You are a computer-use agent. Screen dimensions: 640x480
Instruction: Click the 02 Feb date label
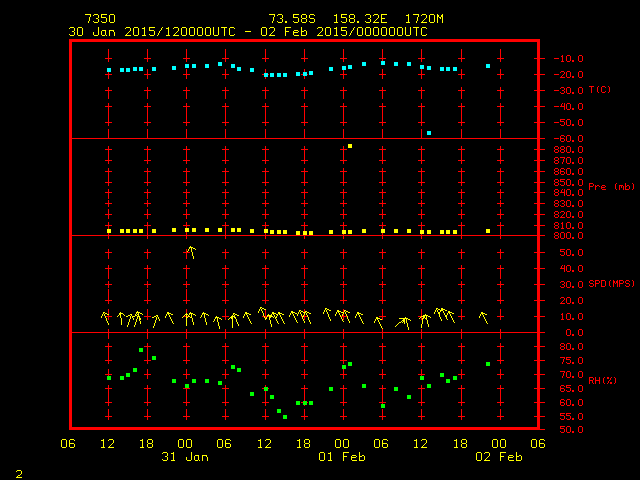[498, 457]
